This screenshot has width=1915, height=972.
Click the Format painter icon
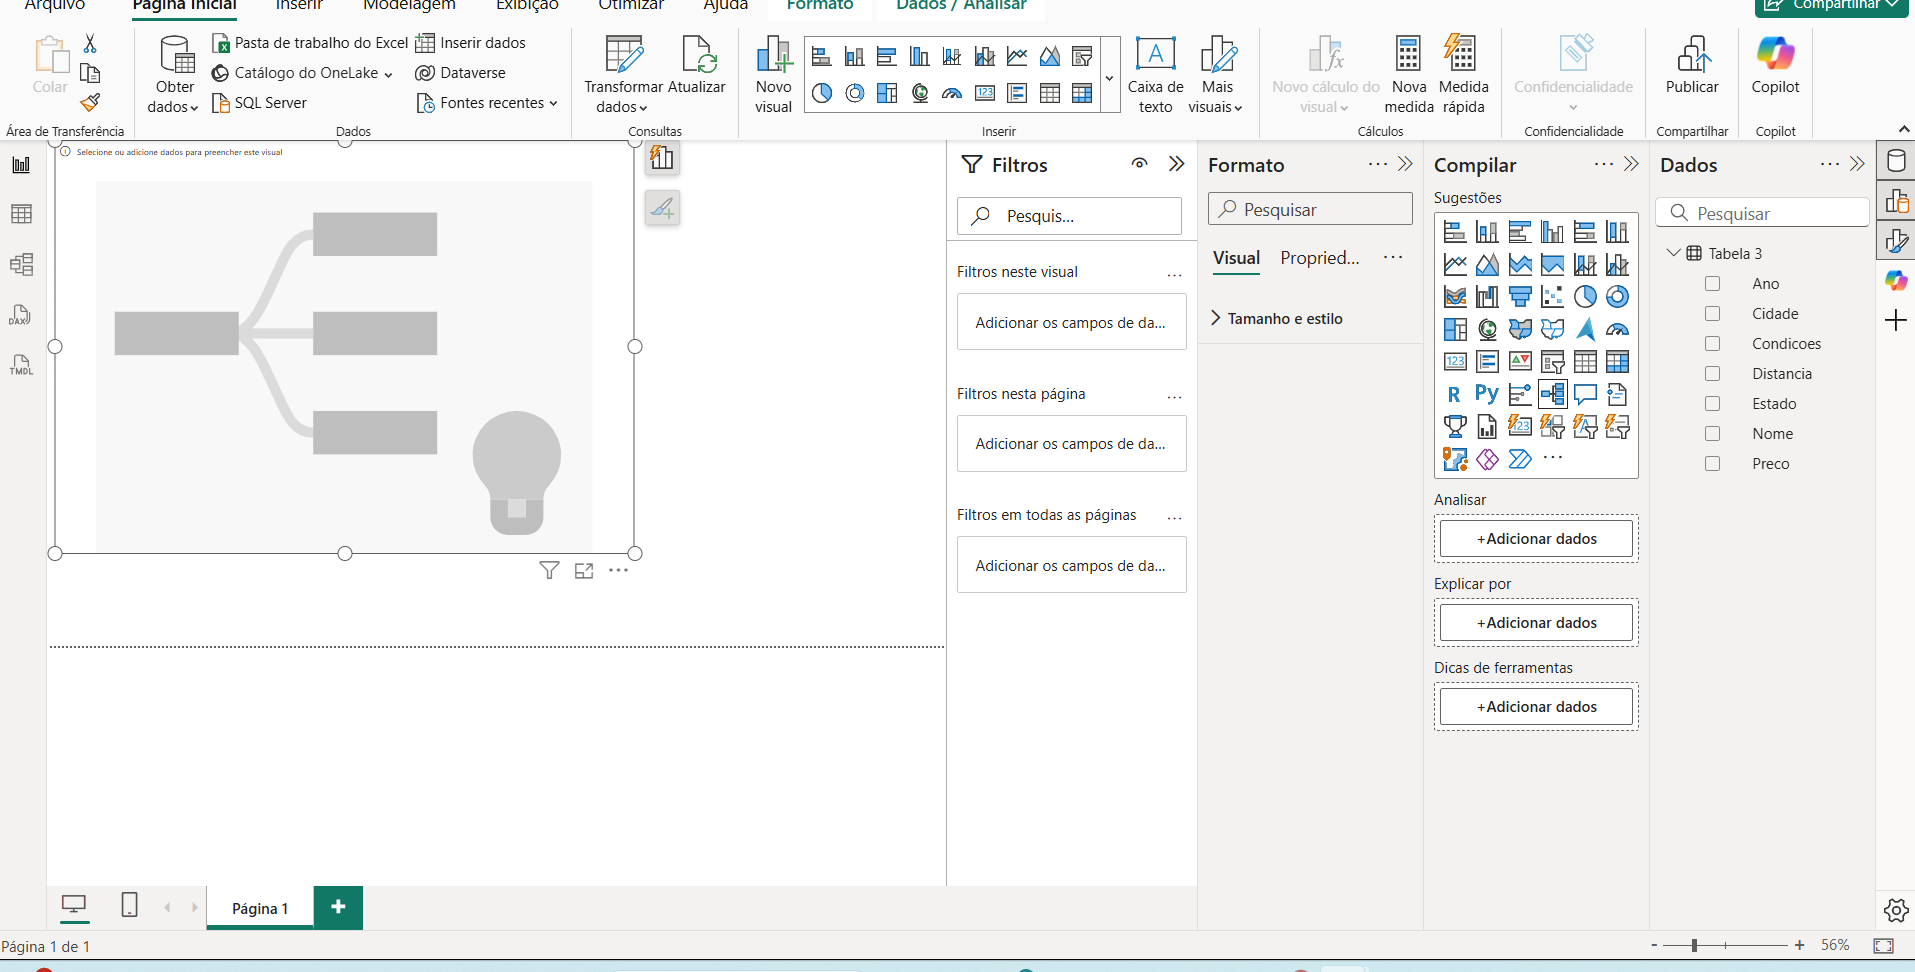(x=90, y=102)
